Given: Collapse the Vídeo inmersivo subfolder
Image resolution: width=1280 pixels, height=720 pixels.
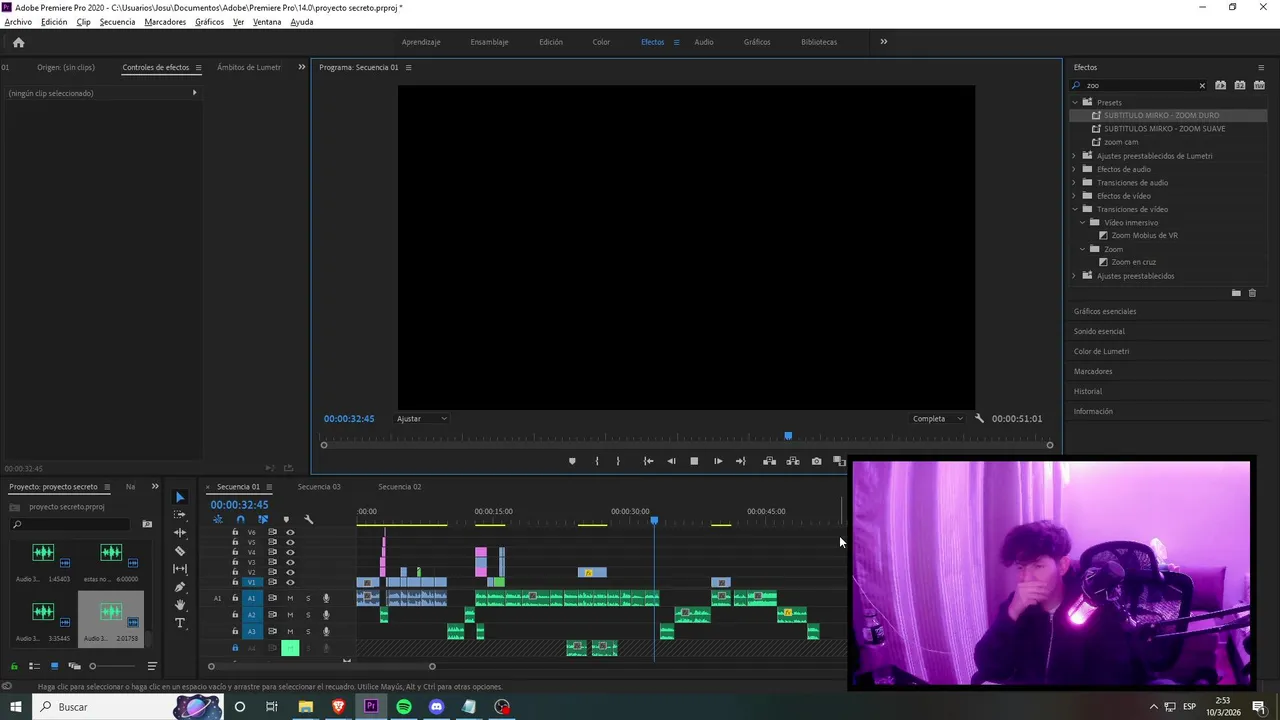Looking at the screenshot, I should coord(1083,222).
